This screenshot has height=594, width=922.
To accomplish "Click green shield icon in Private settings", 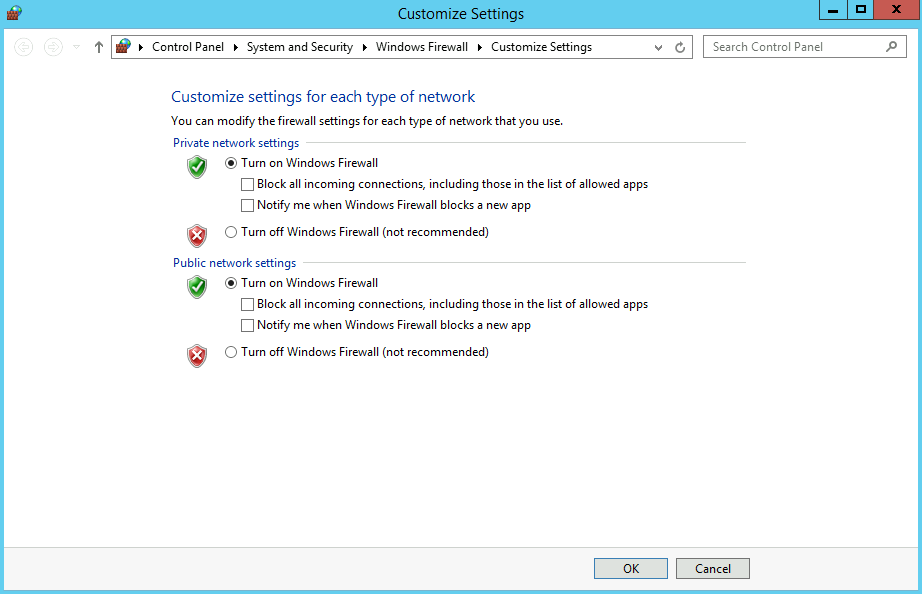I will tap(197, 167).
